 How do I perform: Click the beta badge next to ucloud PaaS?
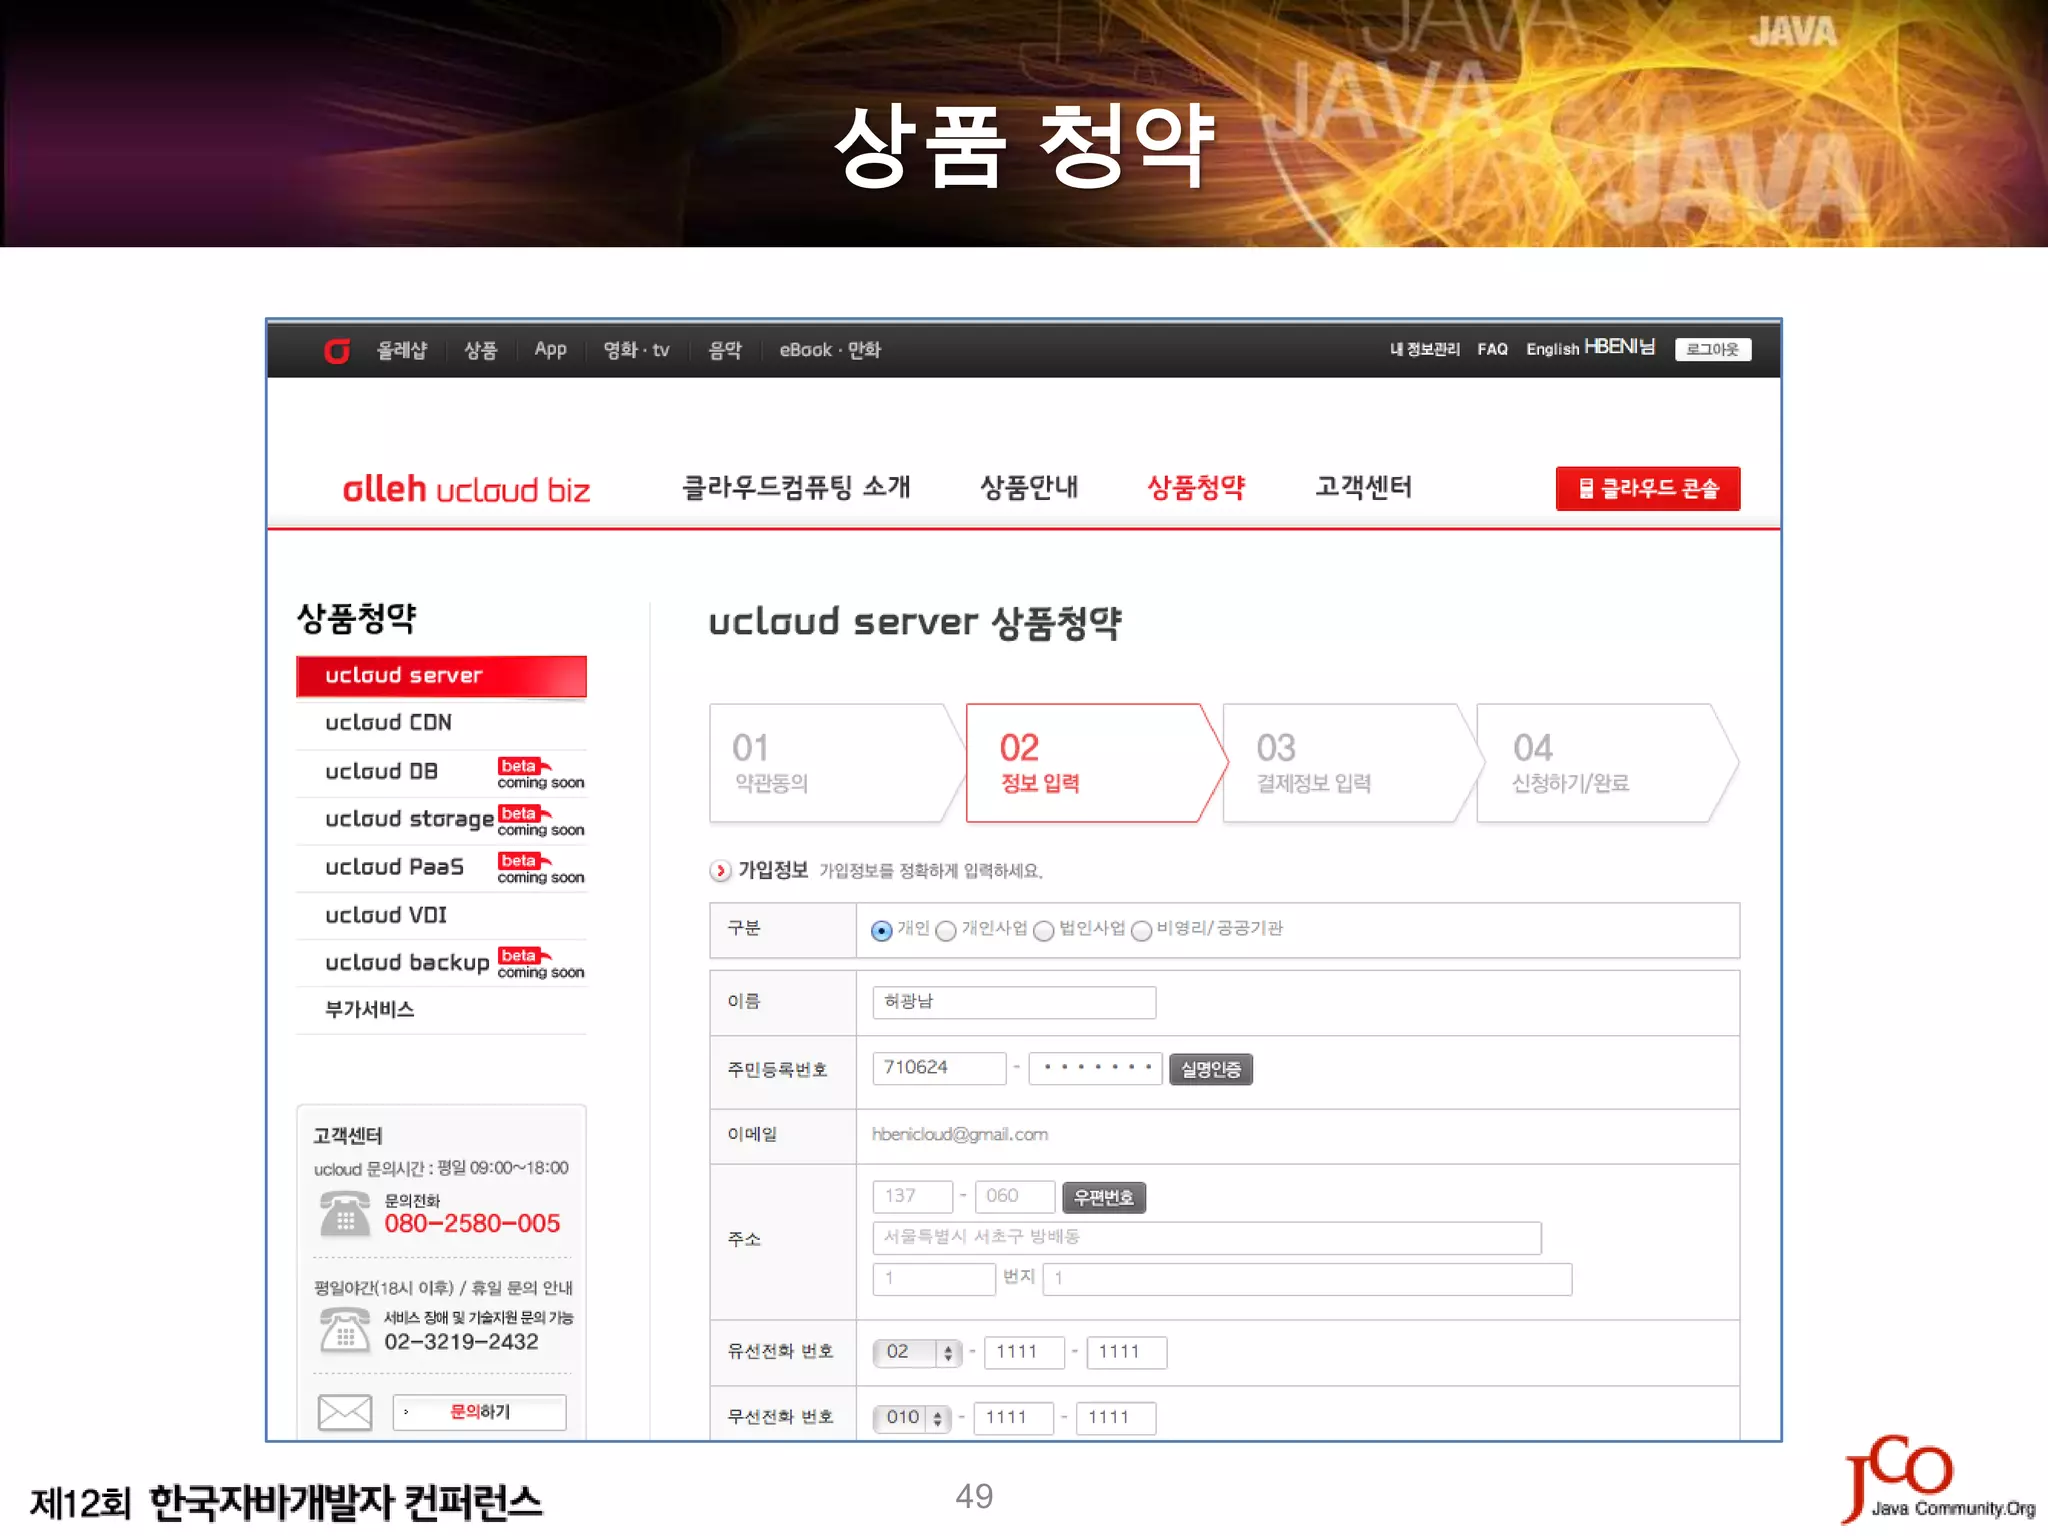point(523,860)
